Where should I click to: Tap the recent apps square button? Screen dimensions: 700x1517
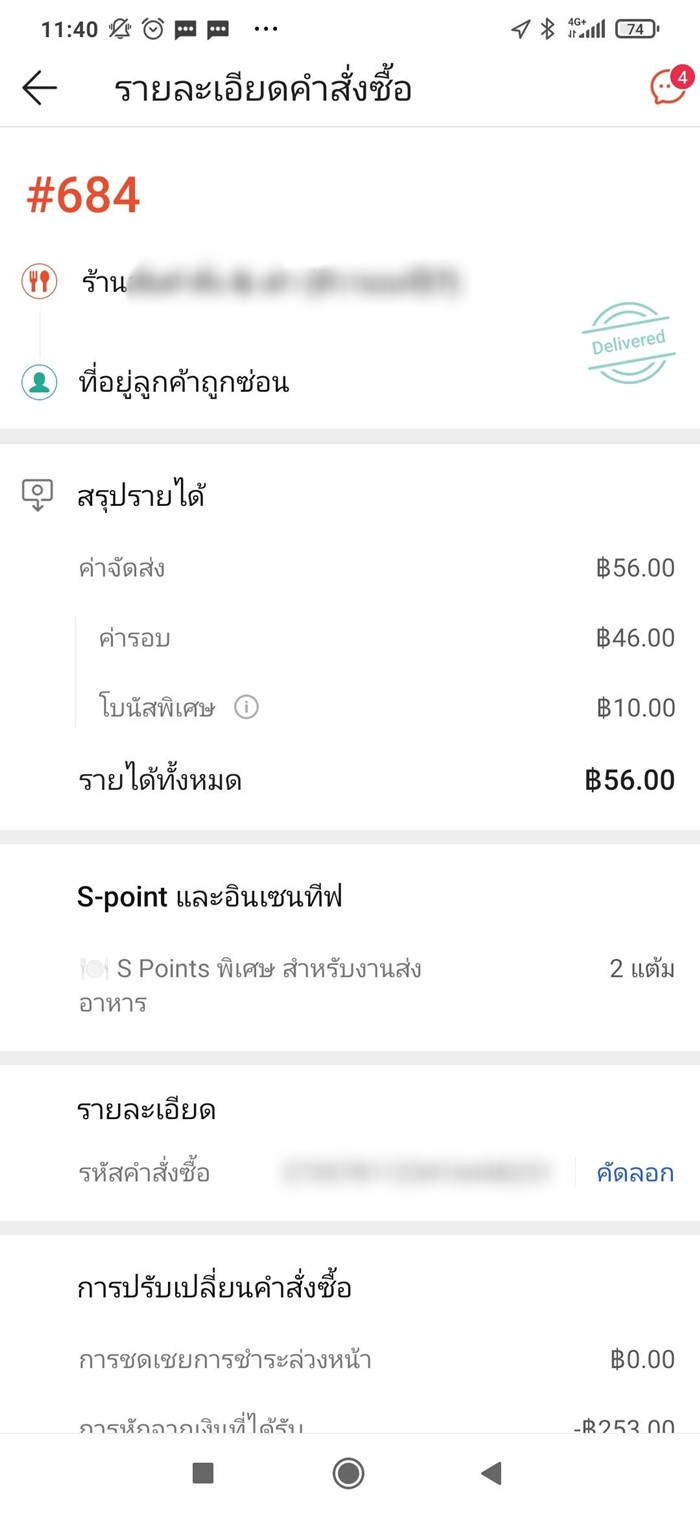click(x=203, y=1474)
